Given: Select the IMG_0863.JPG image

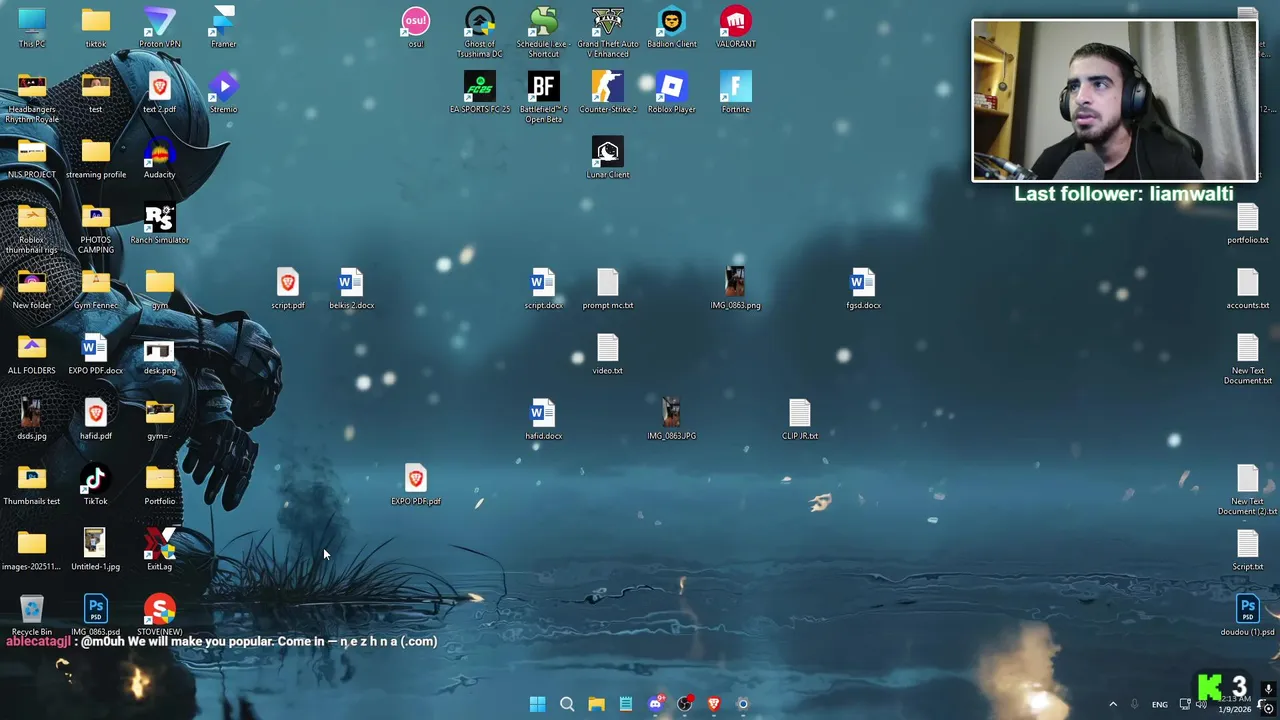Looking at the screenshot, I should click(672, 418).
